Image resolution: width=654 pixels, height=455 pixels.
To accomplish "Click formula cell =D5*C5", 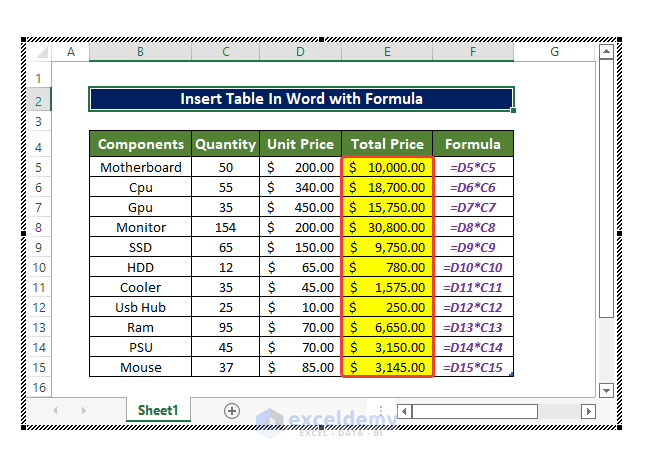I will click(x=473, y=167).
